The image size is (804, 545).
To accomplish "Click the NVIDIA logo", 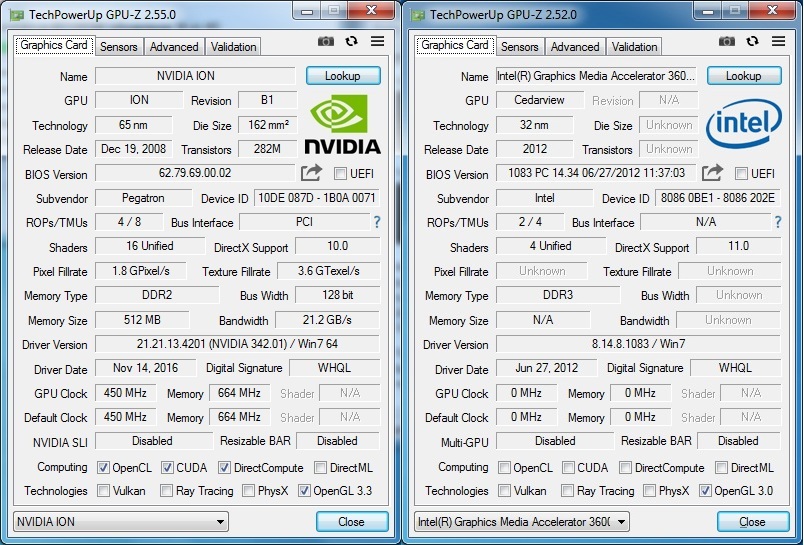I will (x=343, y=124).
